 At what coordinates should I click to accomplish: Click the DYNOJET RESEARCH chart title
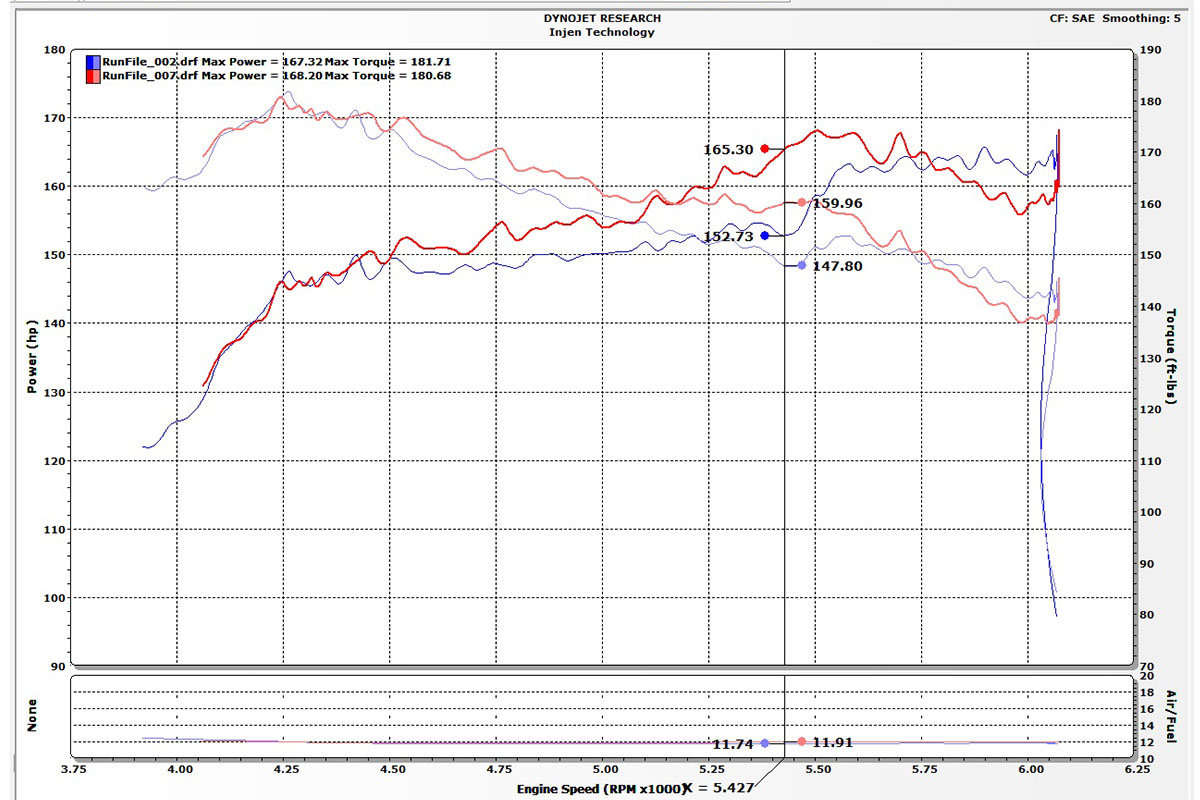tap(601, 18)
